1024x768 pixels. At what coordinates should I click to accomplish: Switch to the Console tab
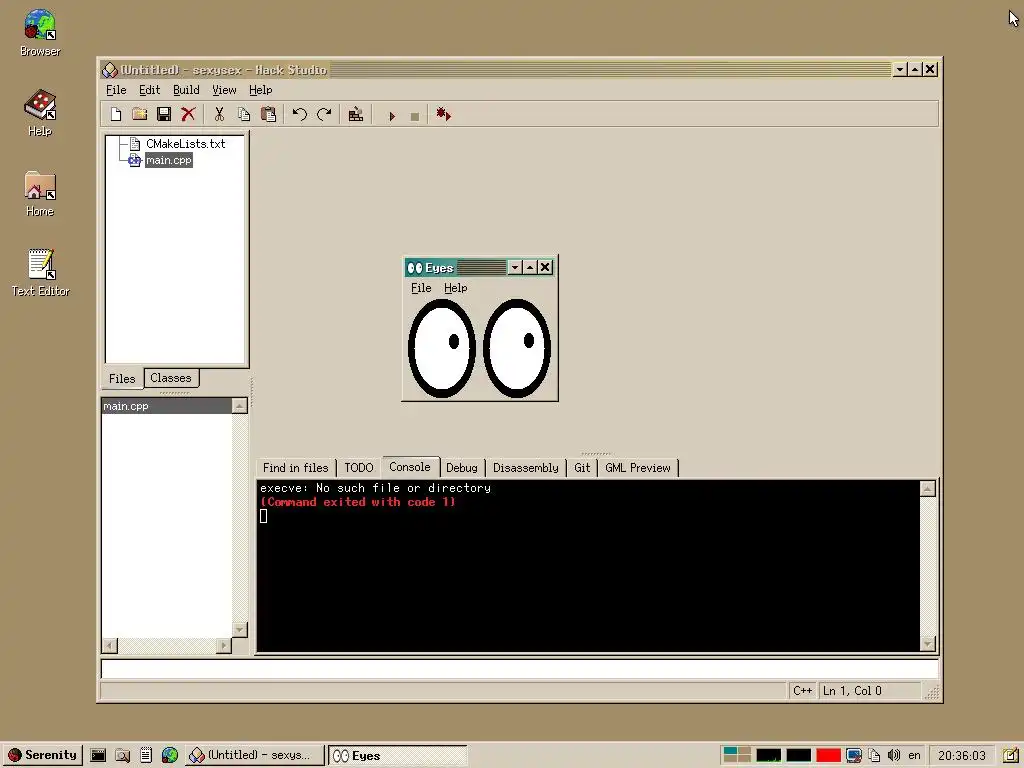[x=410, y=467]
